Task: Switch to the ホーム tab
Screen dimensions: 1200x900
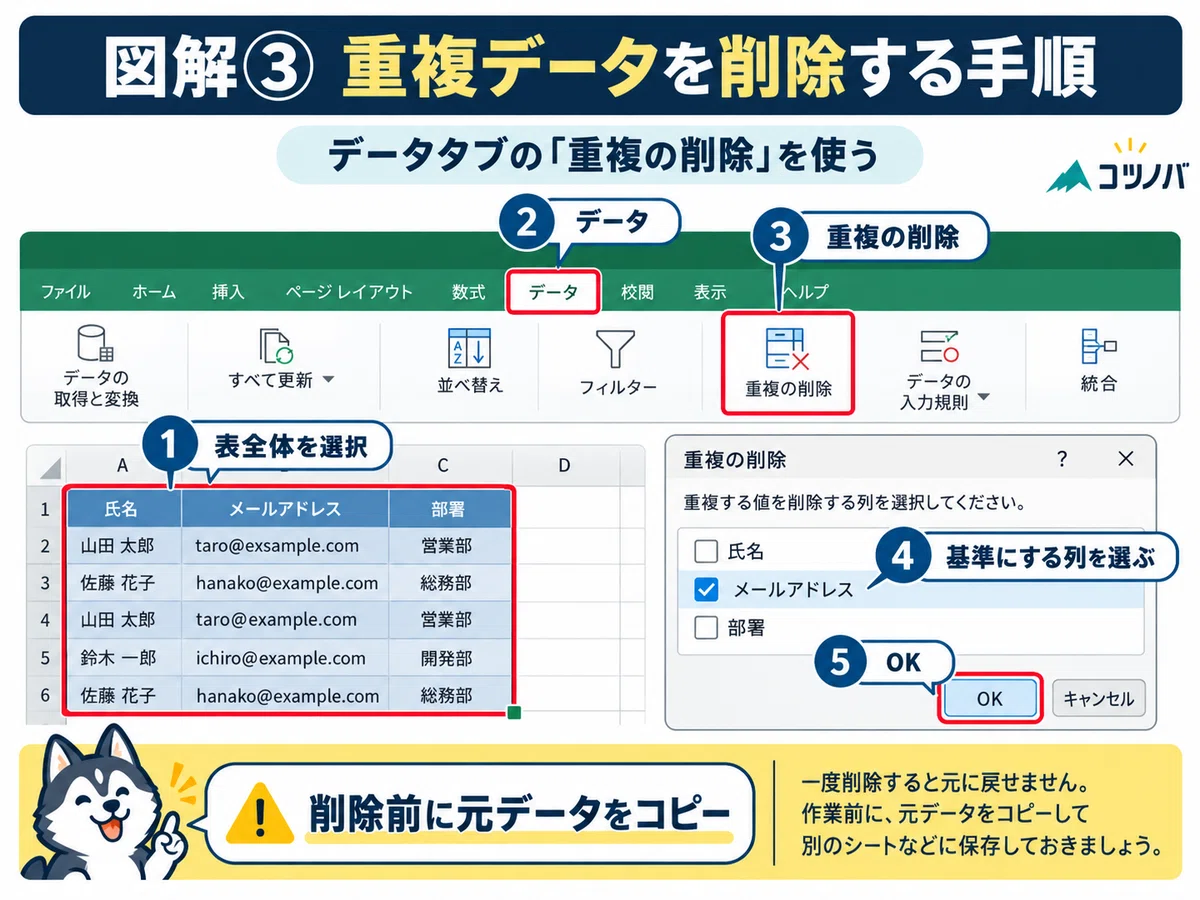Action: pos(154,292)
